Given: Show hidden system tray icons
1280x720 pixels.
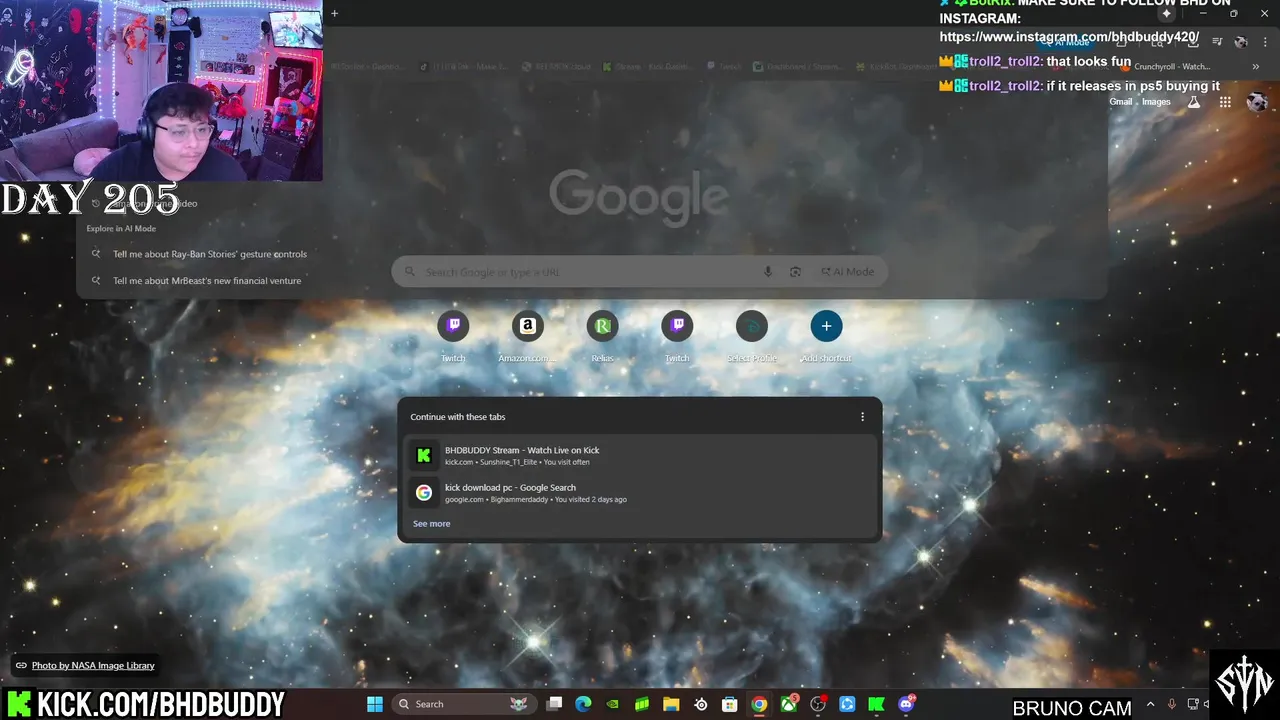Looking at the screenshot, I should 1150,705.
